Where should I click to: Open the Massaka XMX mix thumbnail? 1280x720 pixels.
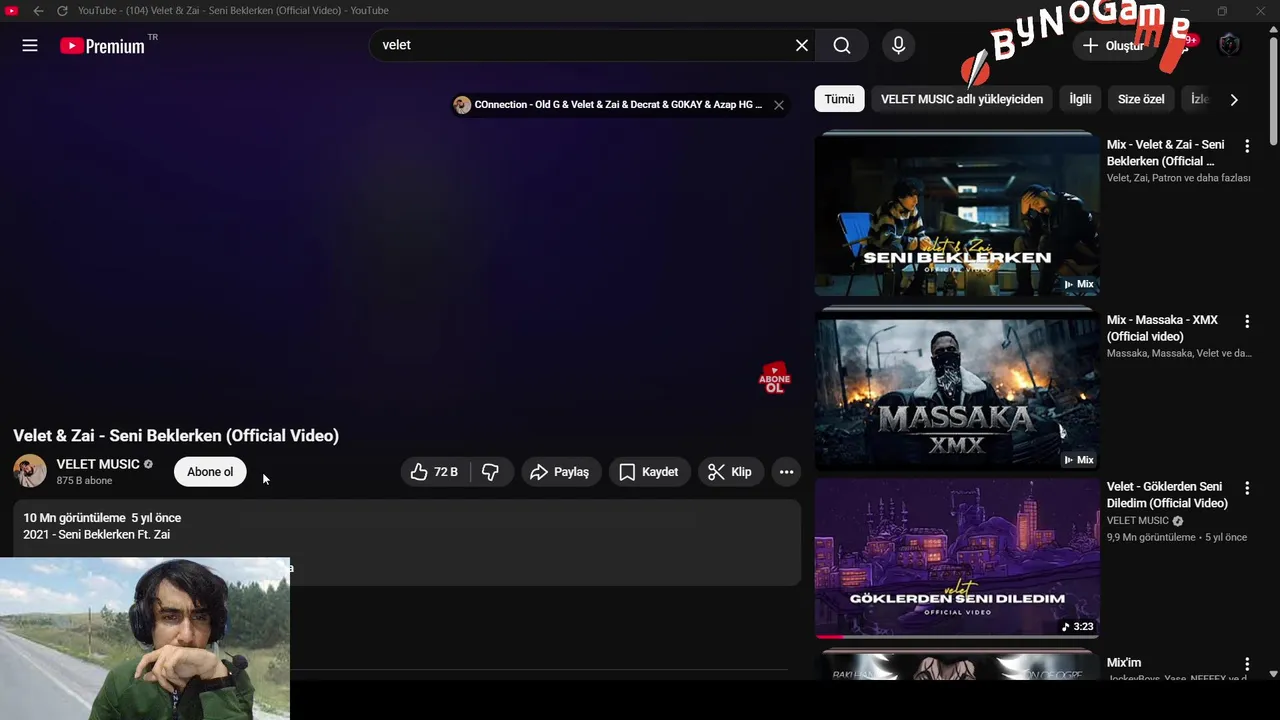pyautogui.click(x=957, y=390)
